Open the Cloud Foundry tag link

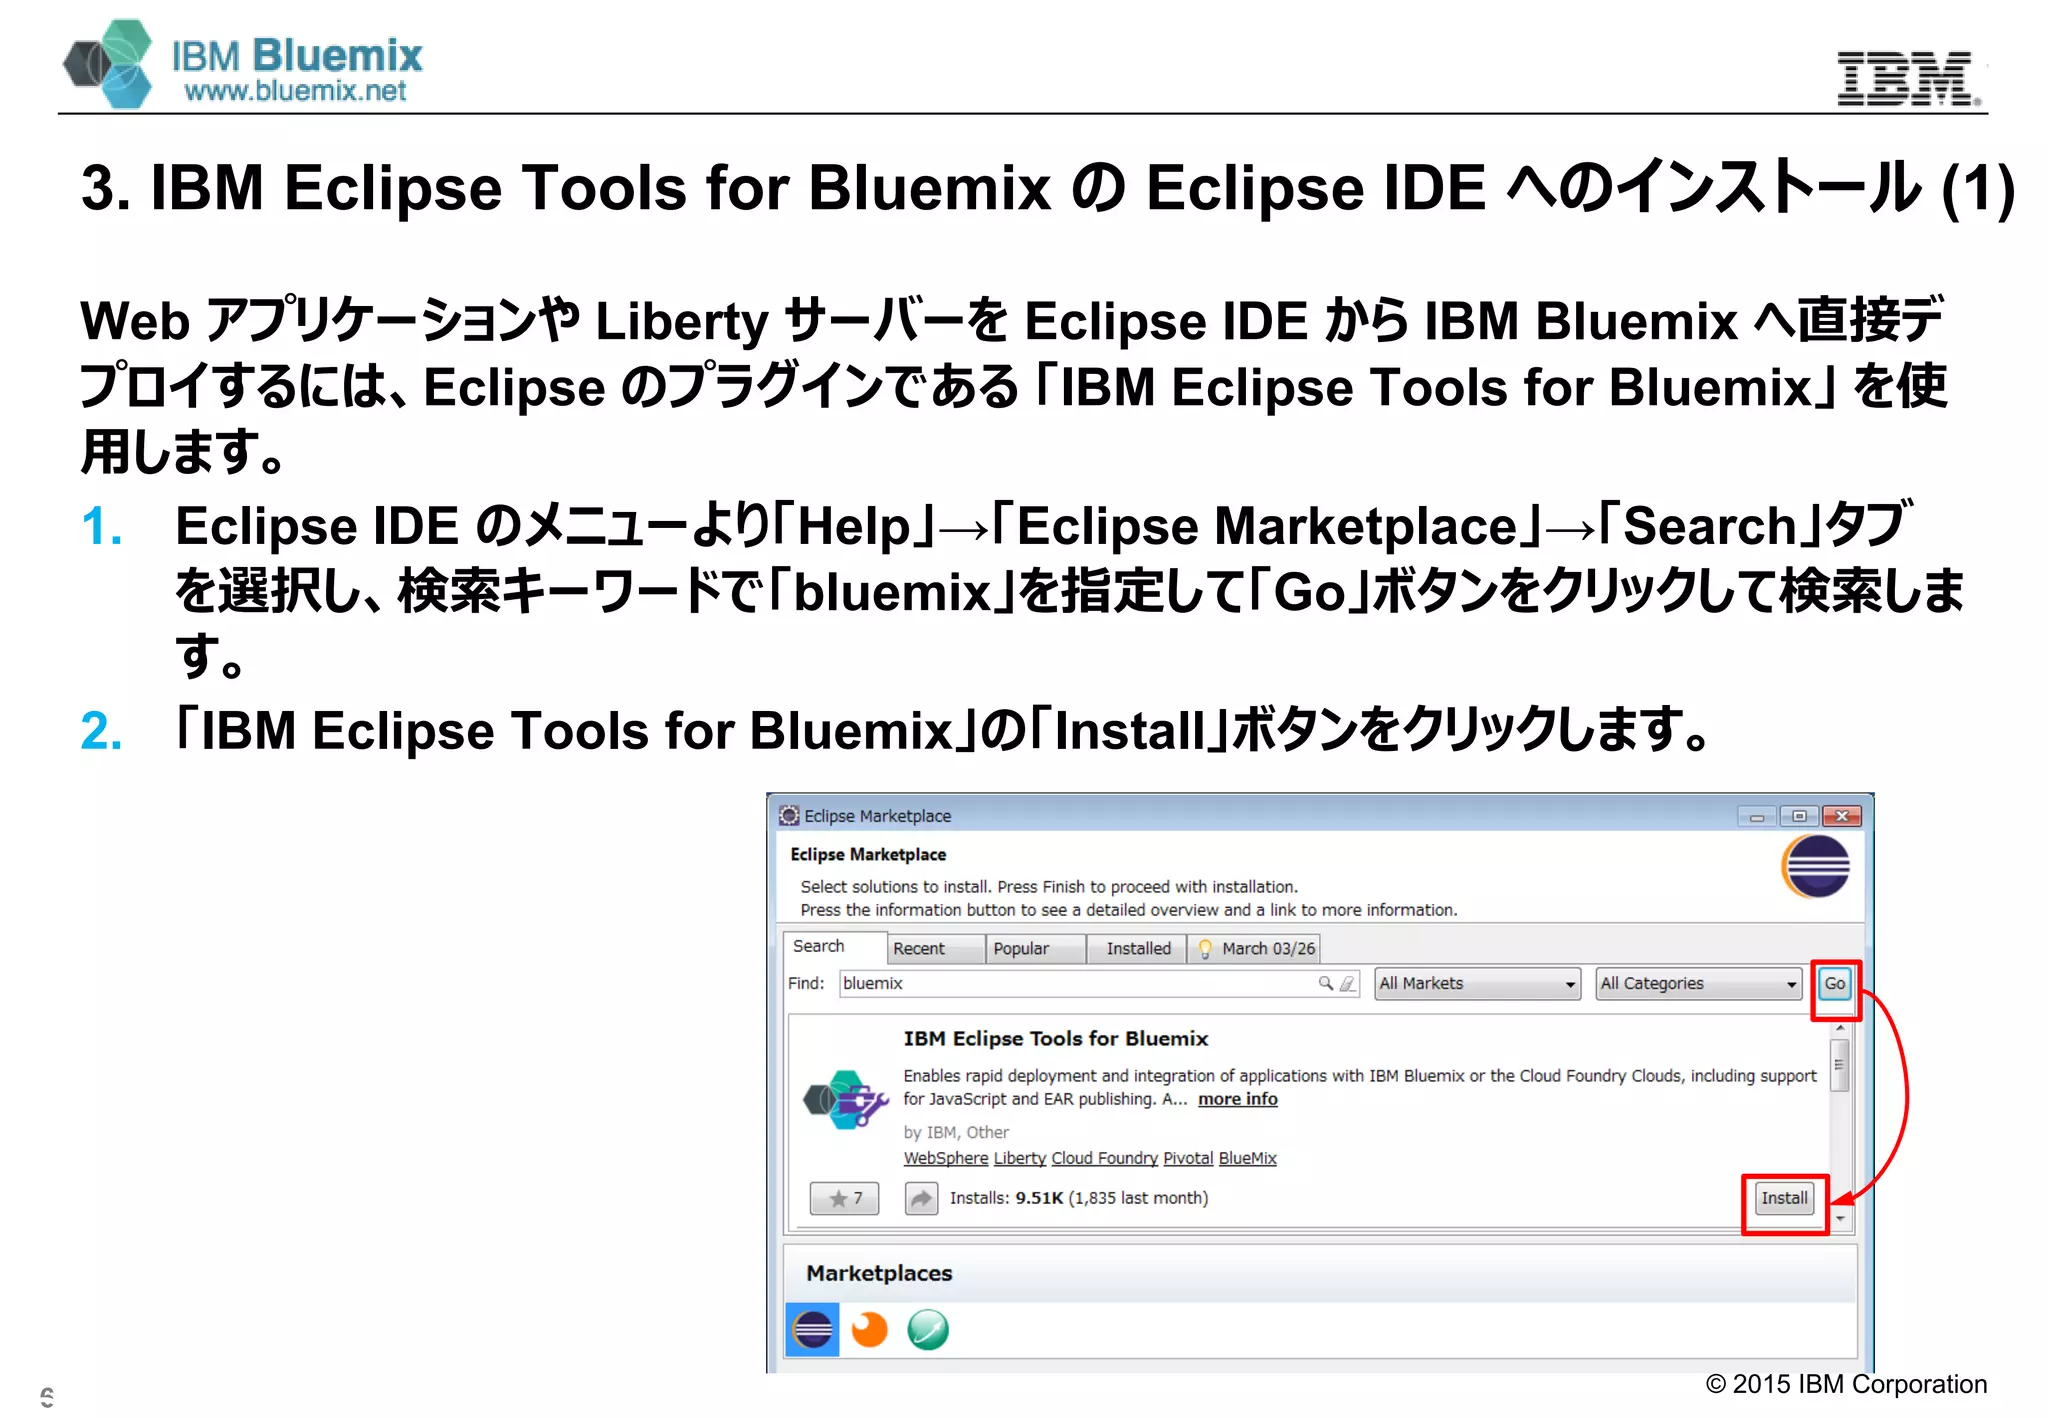tap(1104, 1158)
